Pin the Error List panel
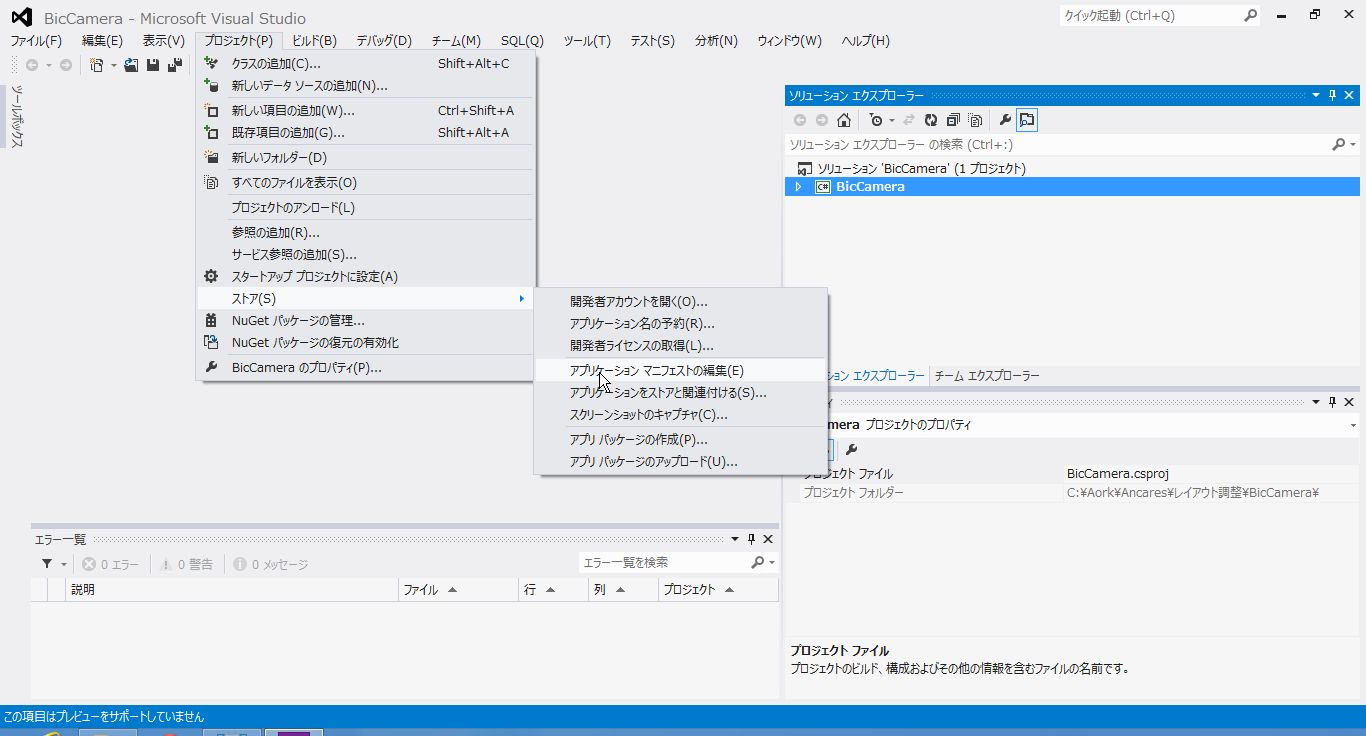Screen dimensions: 1366x736 [x=752, y=539]
